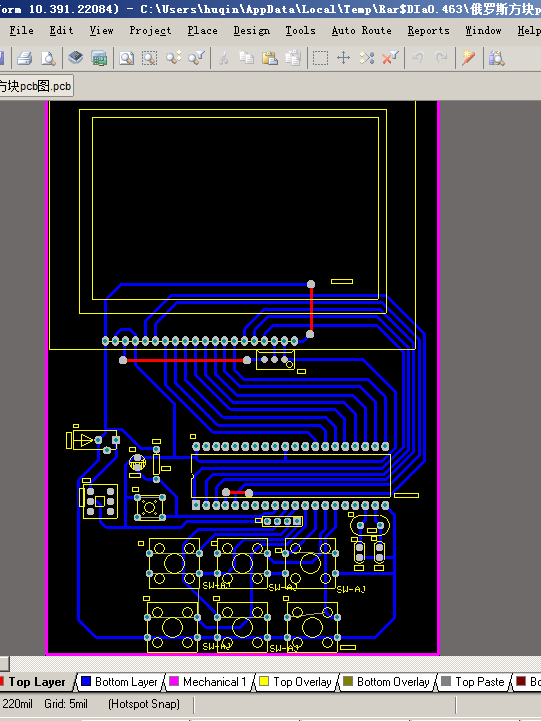Select the pcb document tab
541x721 pixels.
[35, 86]
